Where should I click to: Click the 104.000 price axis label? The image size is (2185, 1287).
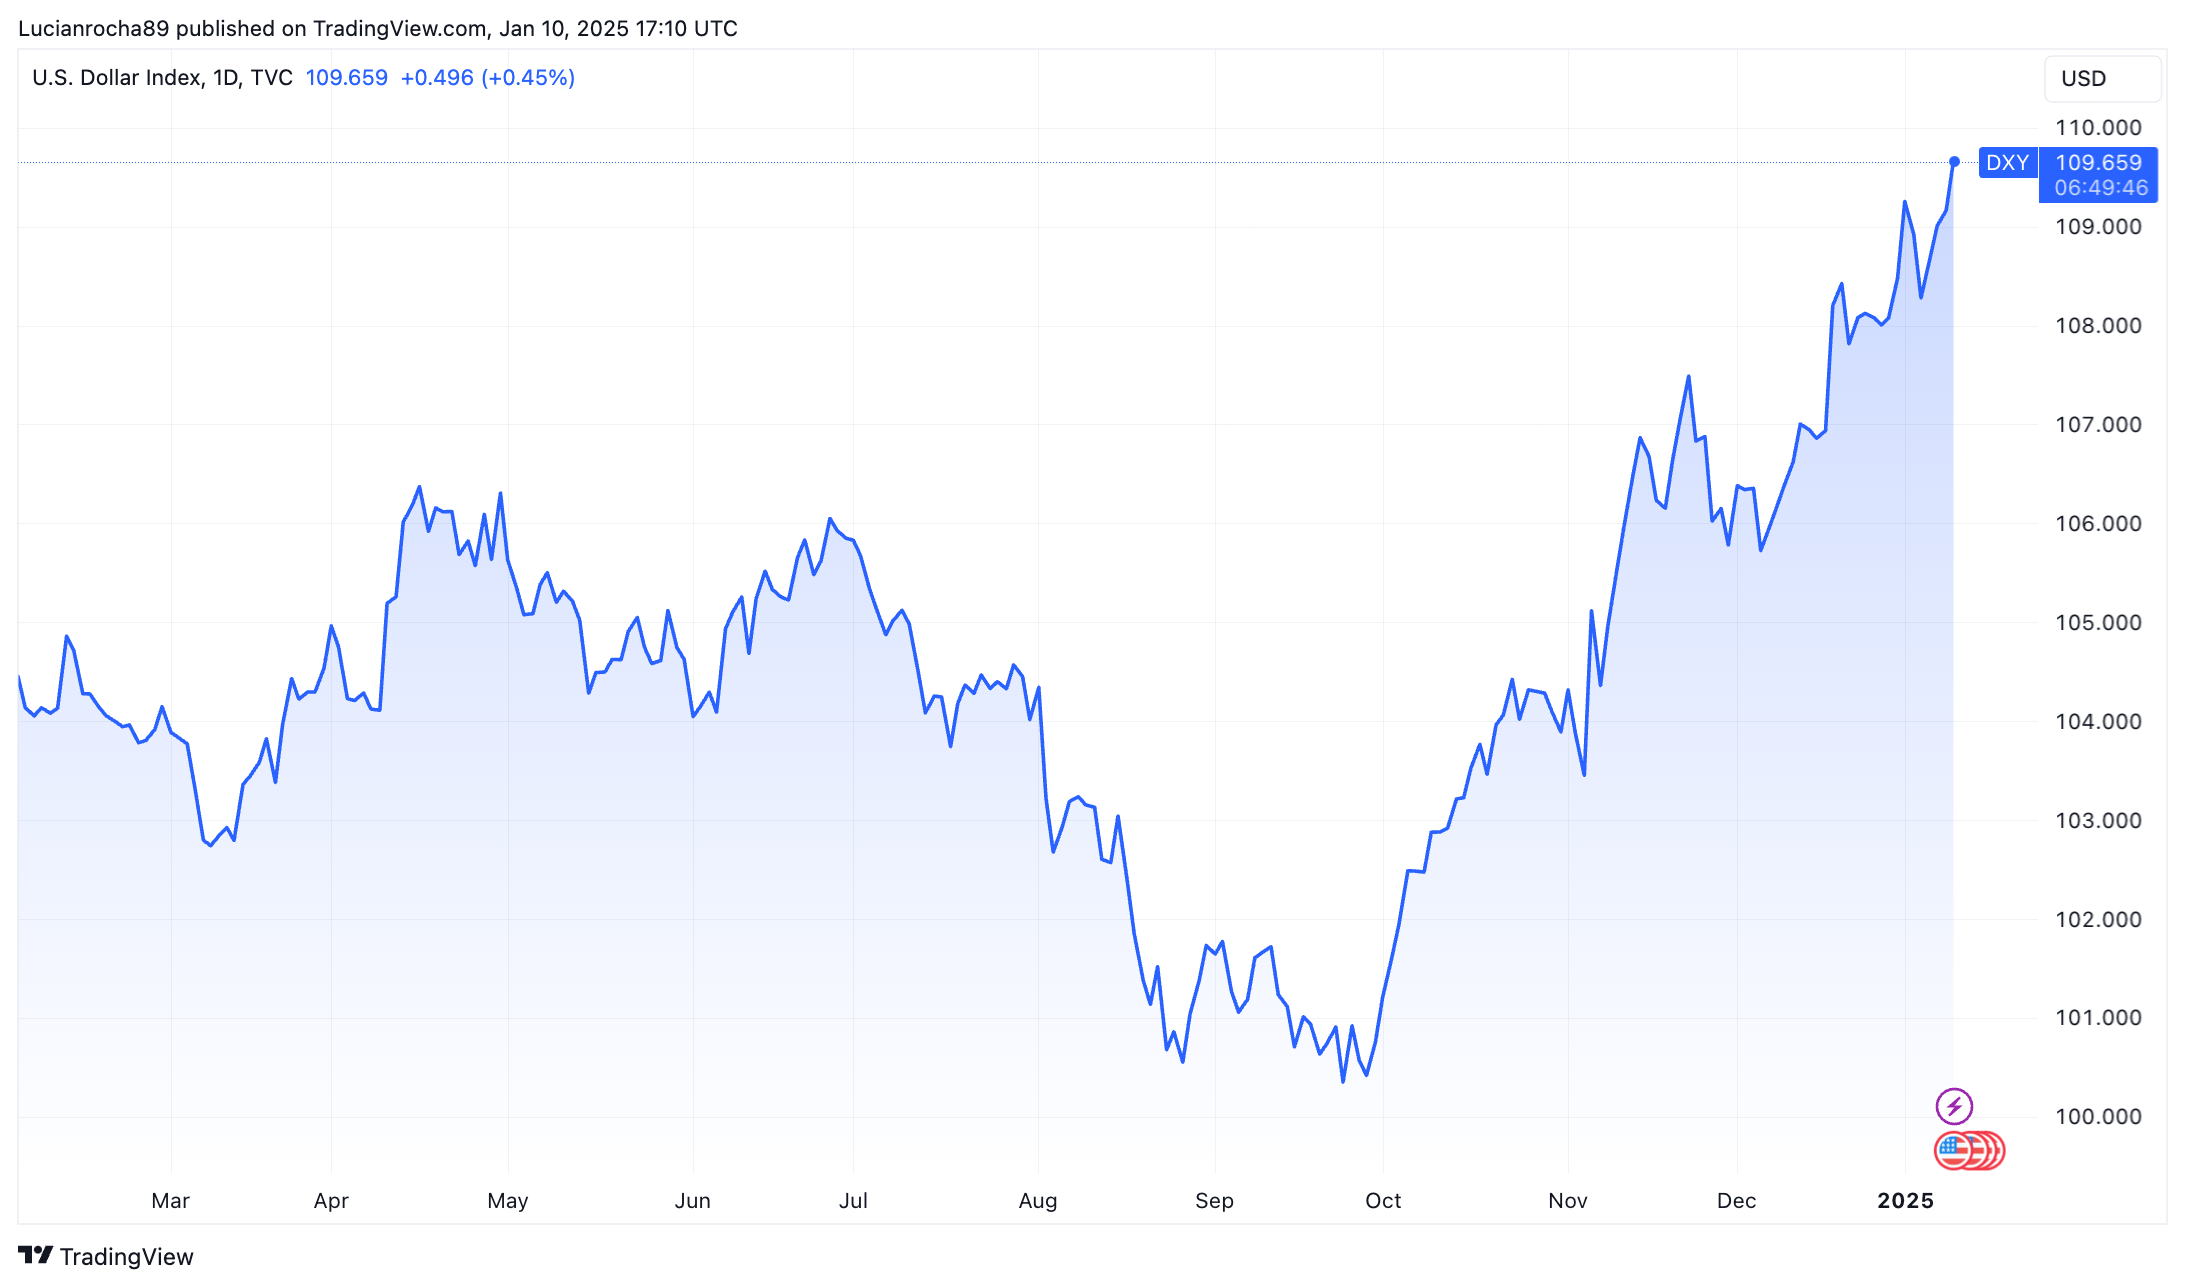(x=2098, y=722)
